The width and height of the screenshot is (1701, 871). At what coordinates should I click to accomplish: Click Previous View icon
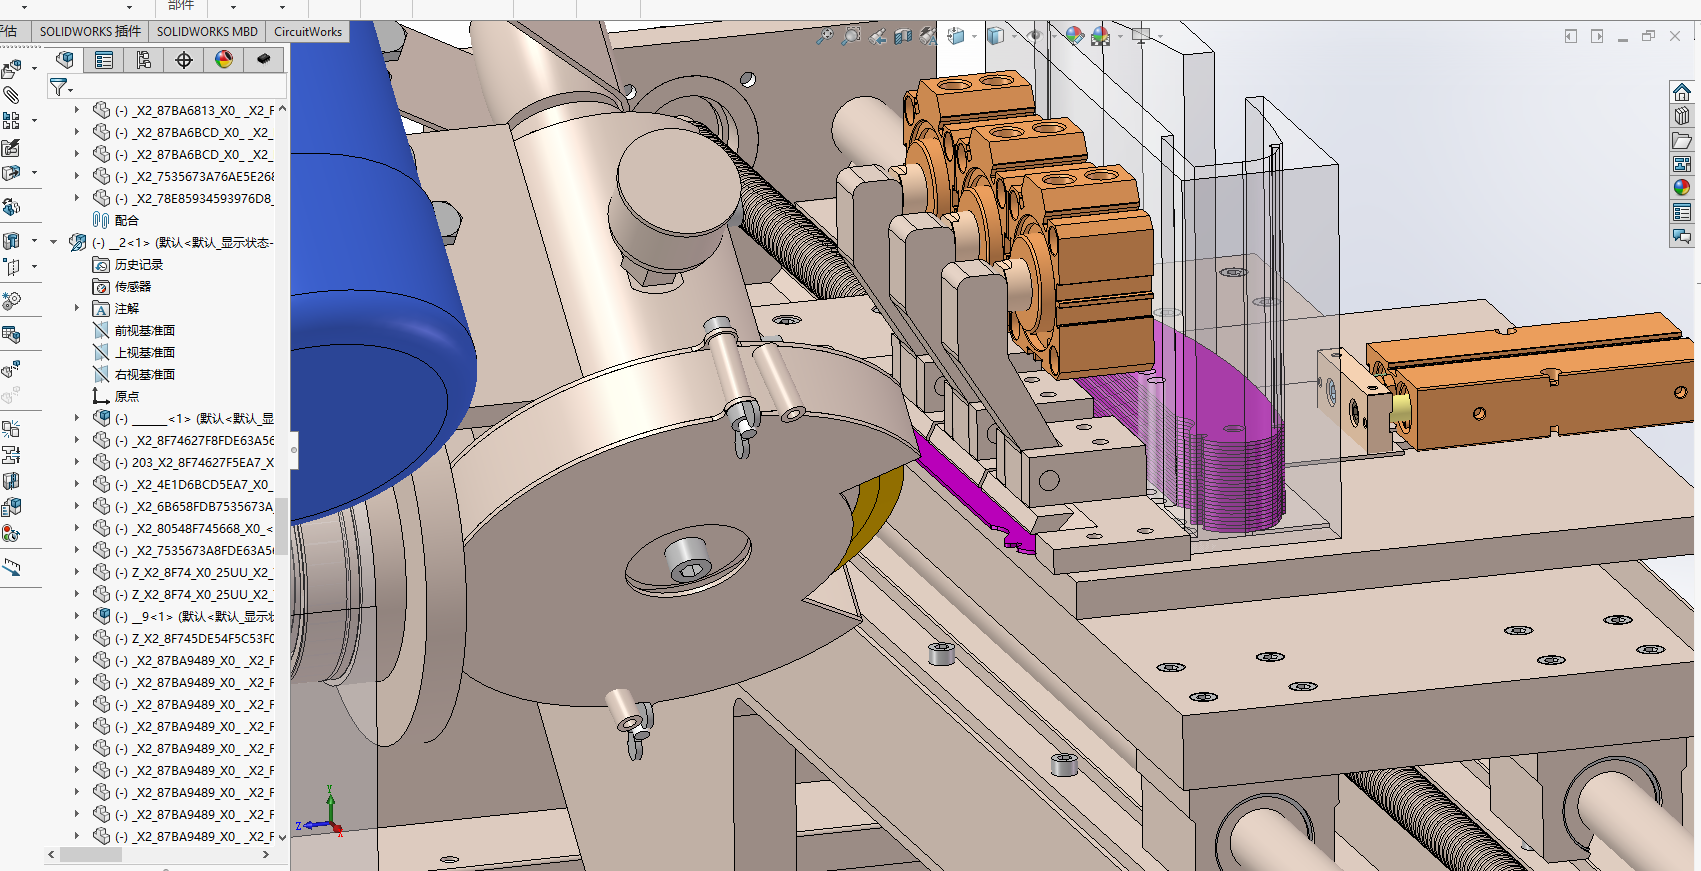(877, 36)
